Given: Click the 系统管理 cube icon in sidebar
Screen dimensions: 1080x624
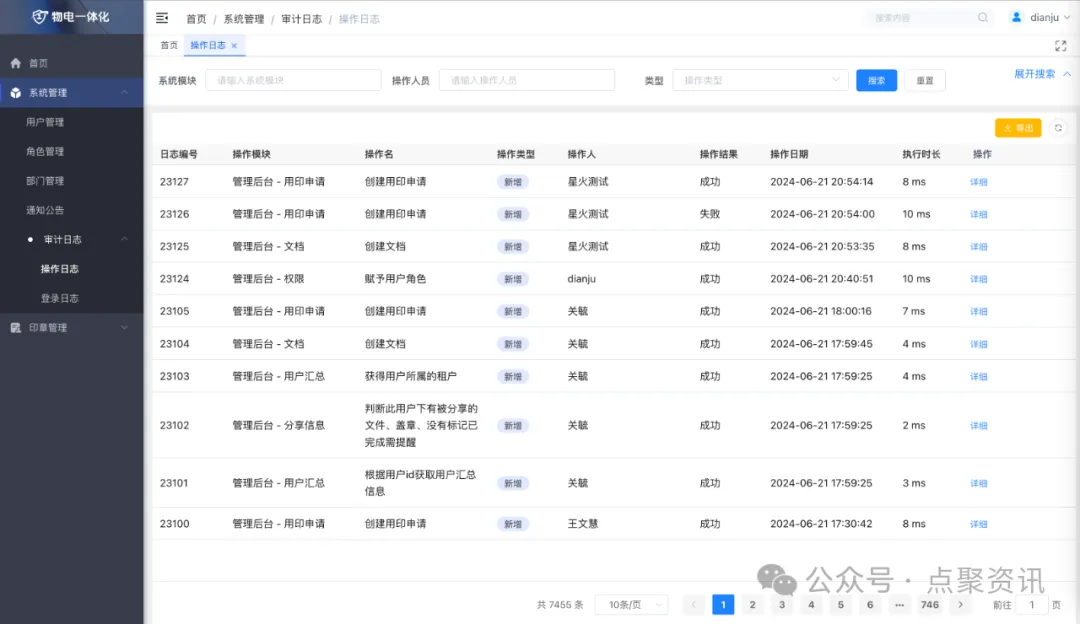Looking at the screenshot, I should click(15, 93).
